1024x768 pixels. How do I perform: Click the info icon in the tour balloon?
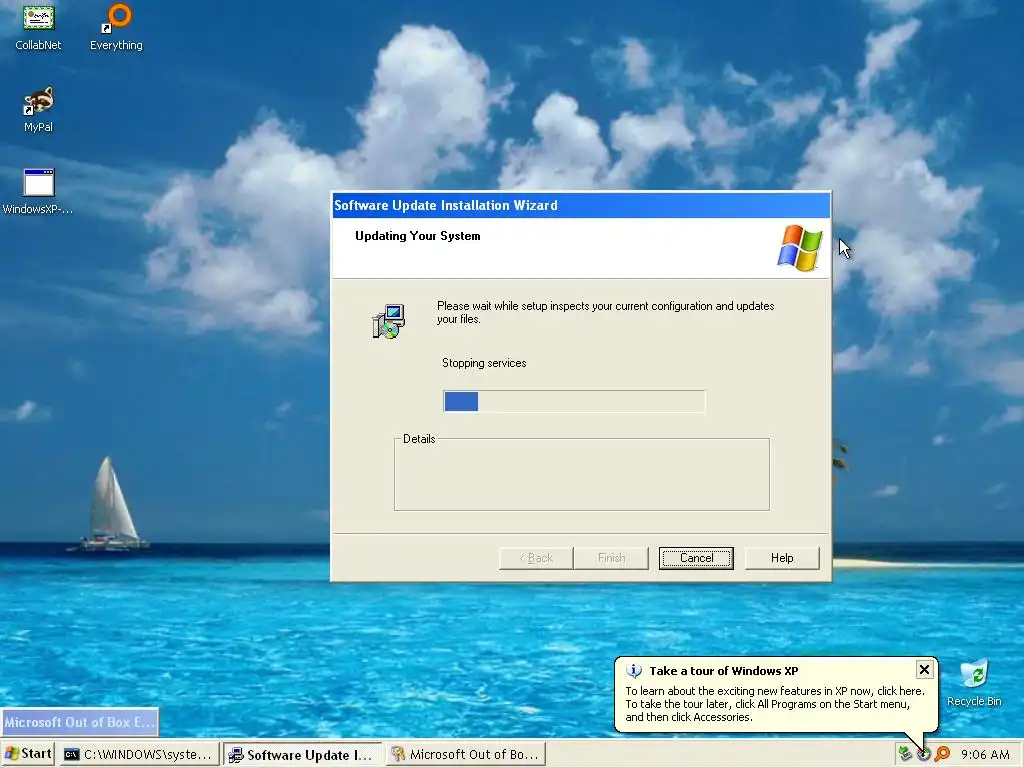point(633,671)
